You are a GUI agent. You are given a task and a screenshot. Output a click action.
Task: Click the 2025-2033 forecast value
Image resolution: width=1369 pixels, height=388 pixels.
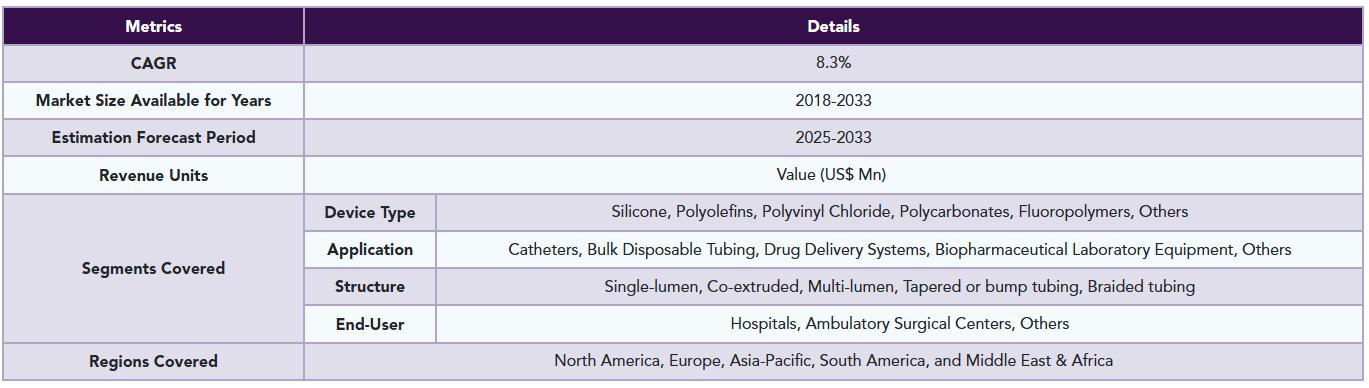point(833,138)
